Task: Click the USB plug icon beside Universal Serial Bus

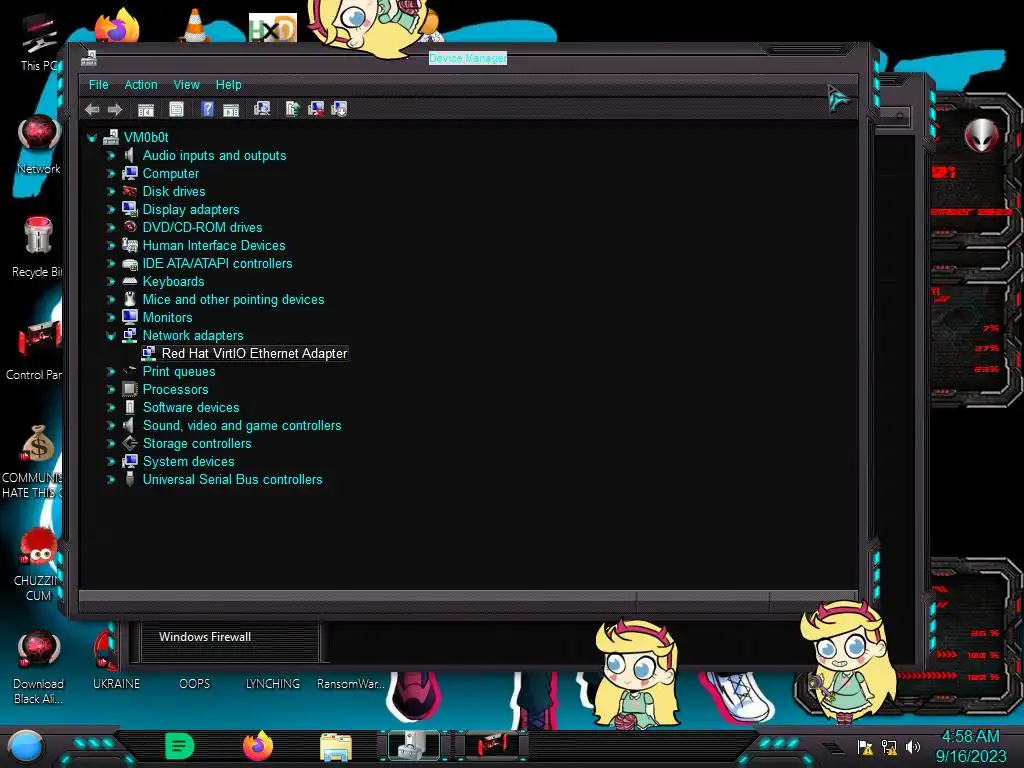Action: point(130,479)
